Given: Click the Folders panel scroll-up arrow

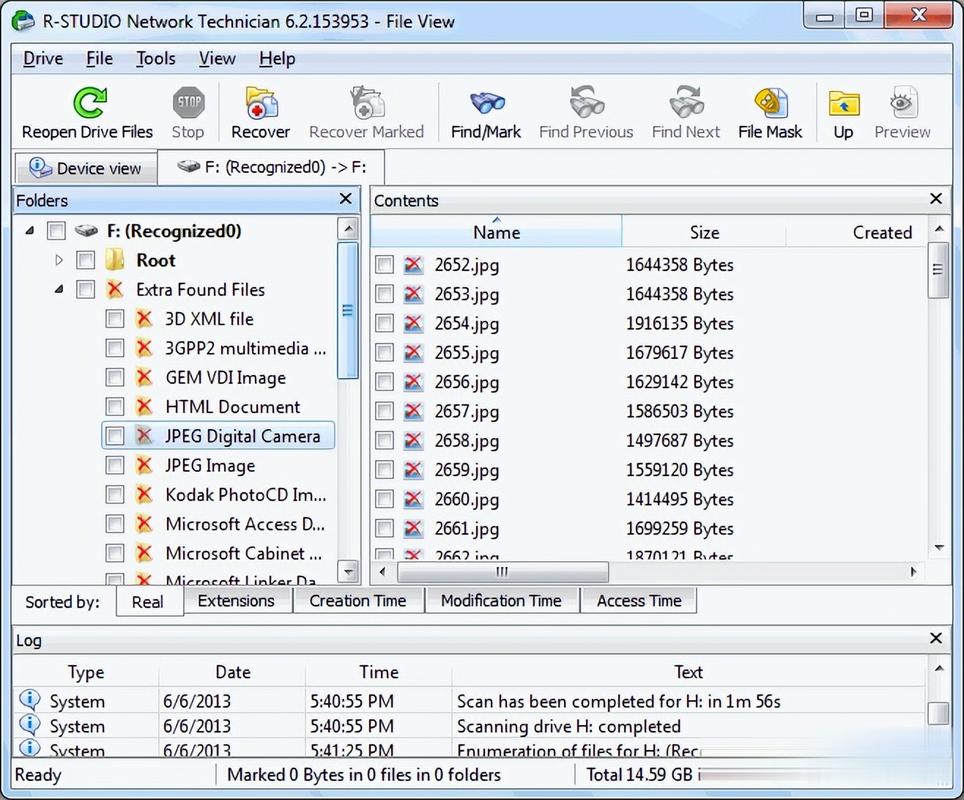Looking at the screenshot, I should click(x=348, y=229).
